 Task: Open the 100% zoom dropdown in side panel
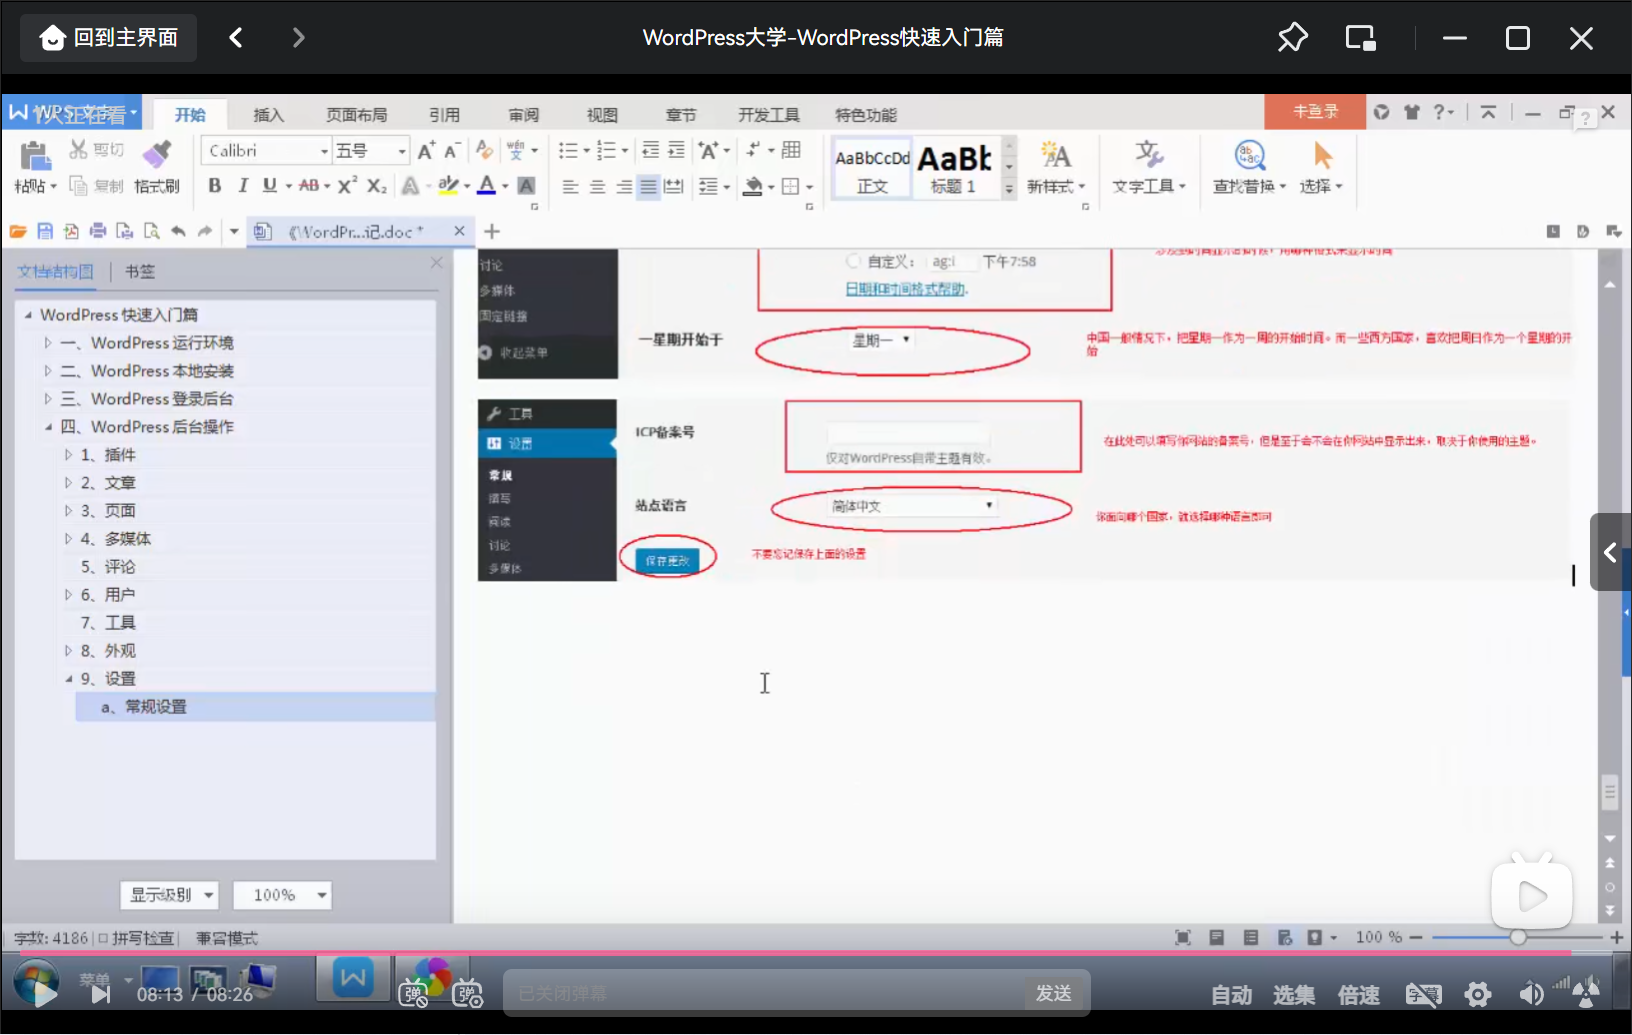coord(282,895)
